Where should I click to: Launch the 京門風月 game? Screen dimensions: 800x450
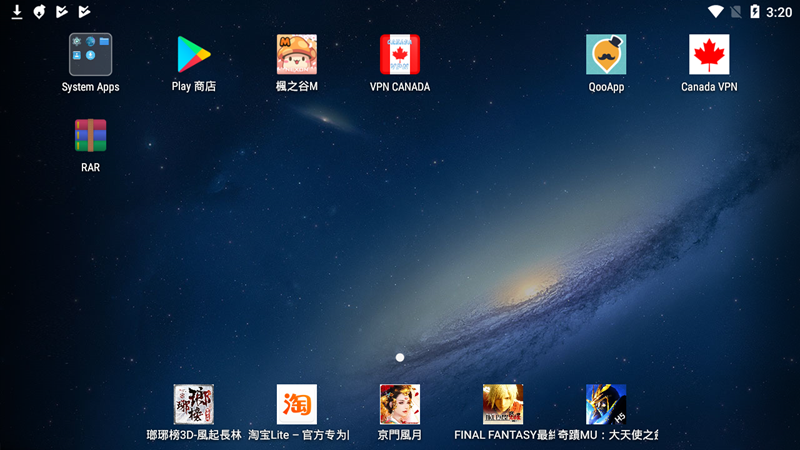click(400, 405)
